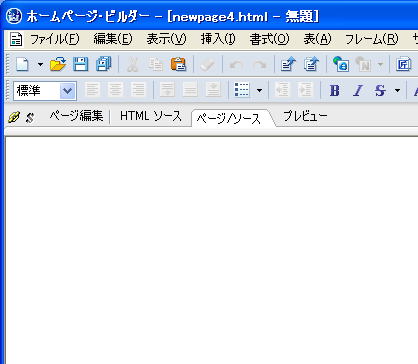Click the document icon in menu bar
The width and height of the screenshot is (418, 364).
(16, 40)
